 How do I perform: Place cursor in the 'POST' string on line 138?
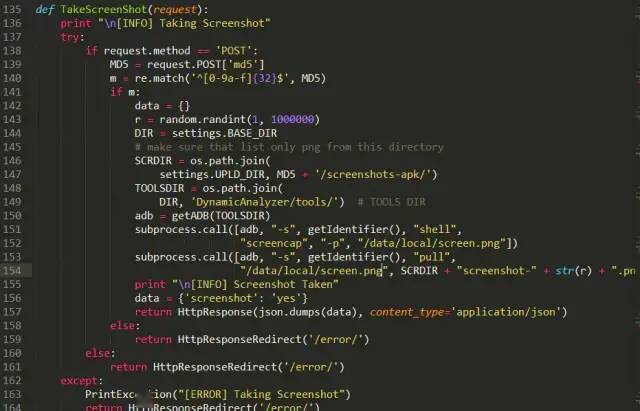[x=234, y=51]
